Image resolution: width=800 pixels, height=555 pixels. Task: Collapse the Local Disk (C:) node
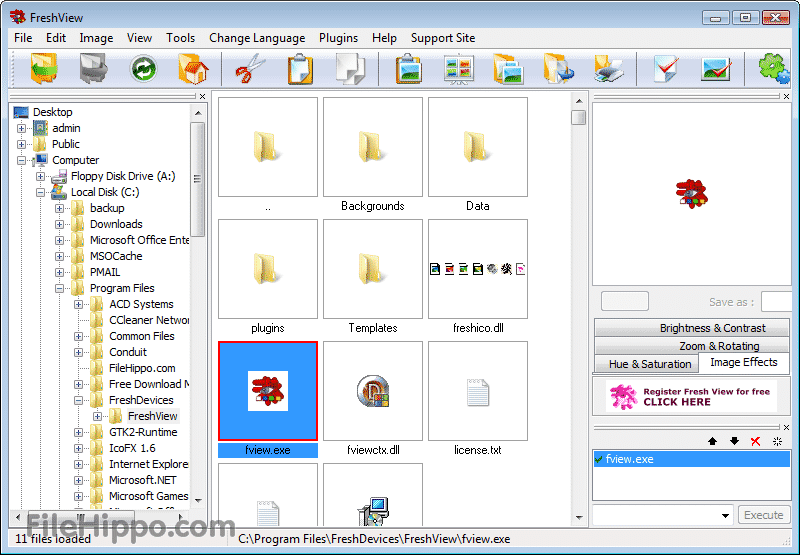(40, 192)
